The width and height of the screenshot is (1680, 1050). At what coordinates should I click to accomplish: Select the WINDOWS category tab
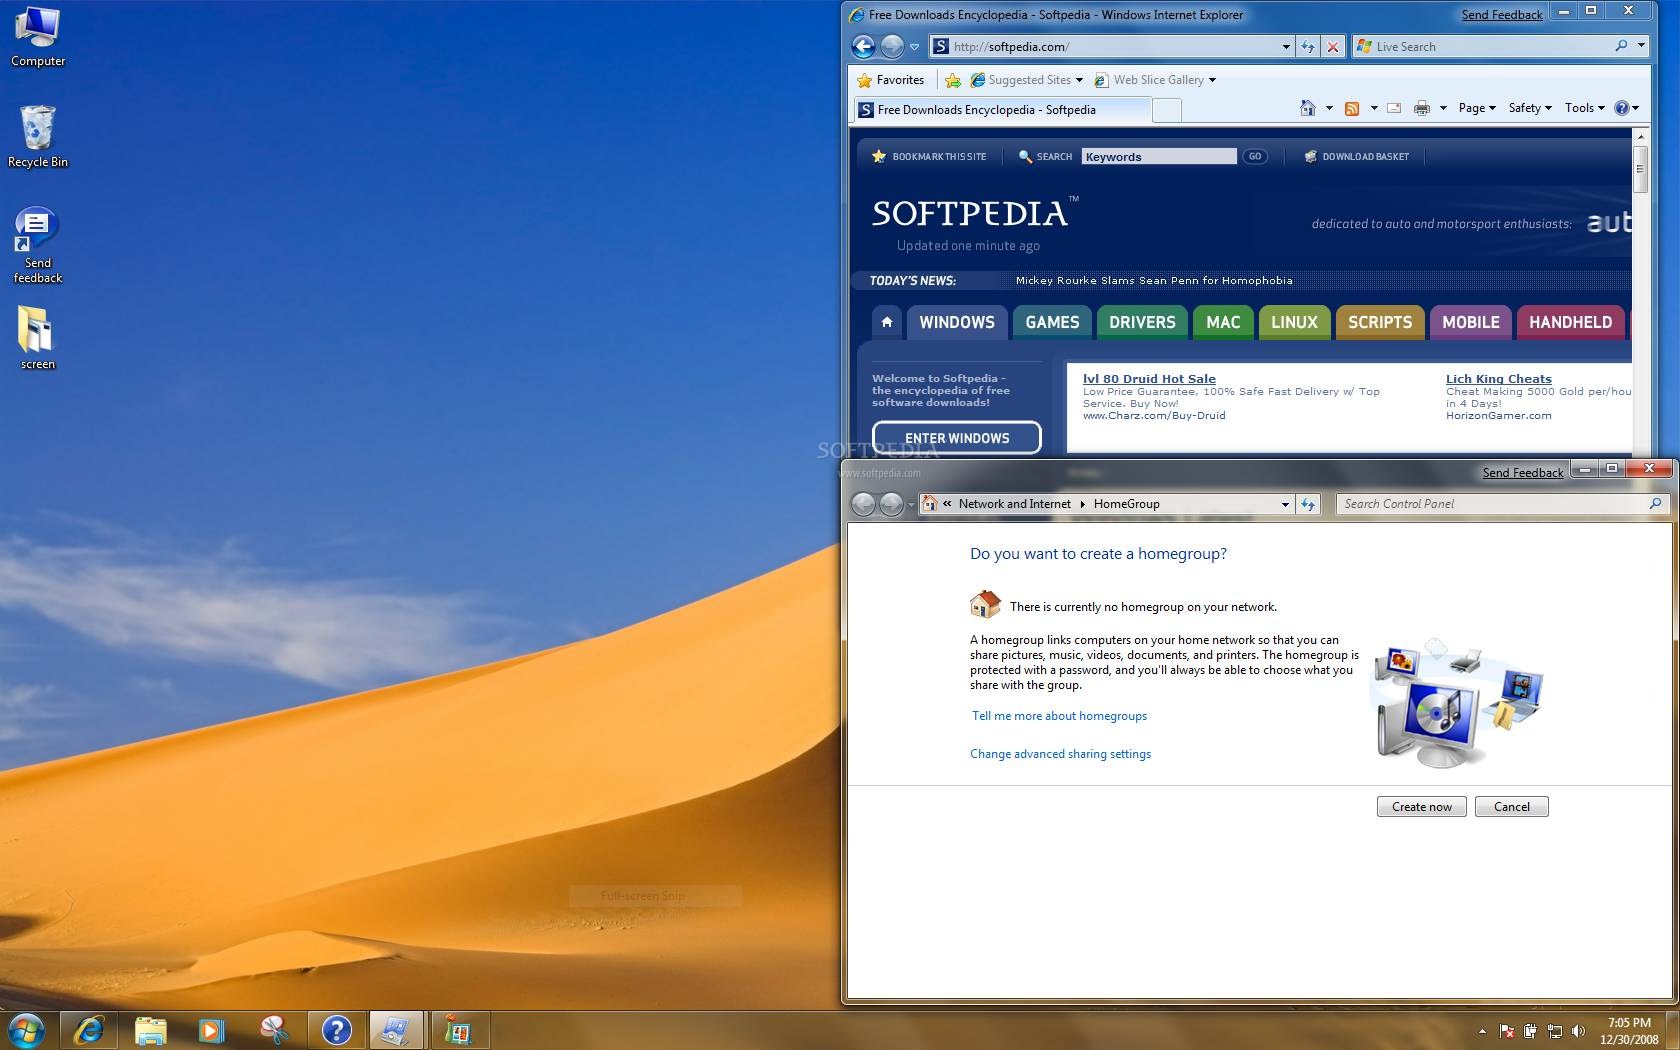(x=957, y=322)
